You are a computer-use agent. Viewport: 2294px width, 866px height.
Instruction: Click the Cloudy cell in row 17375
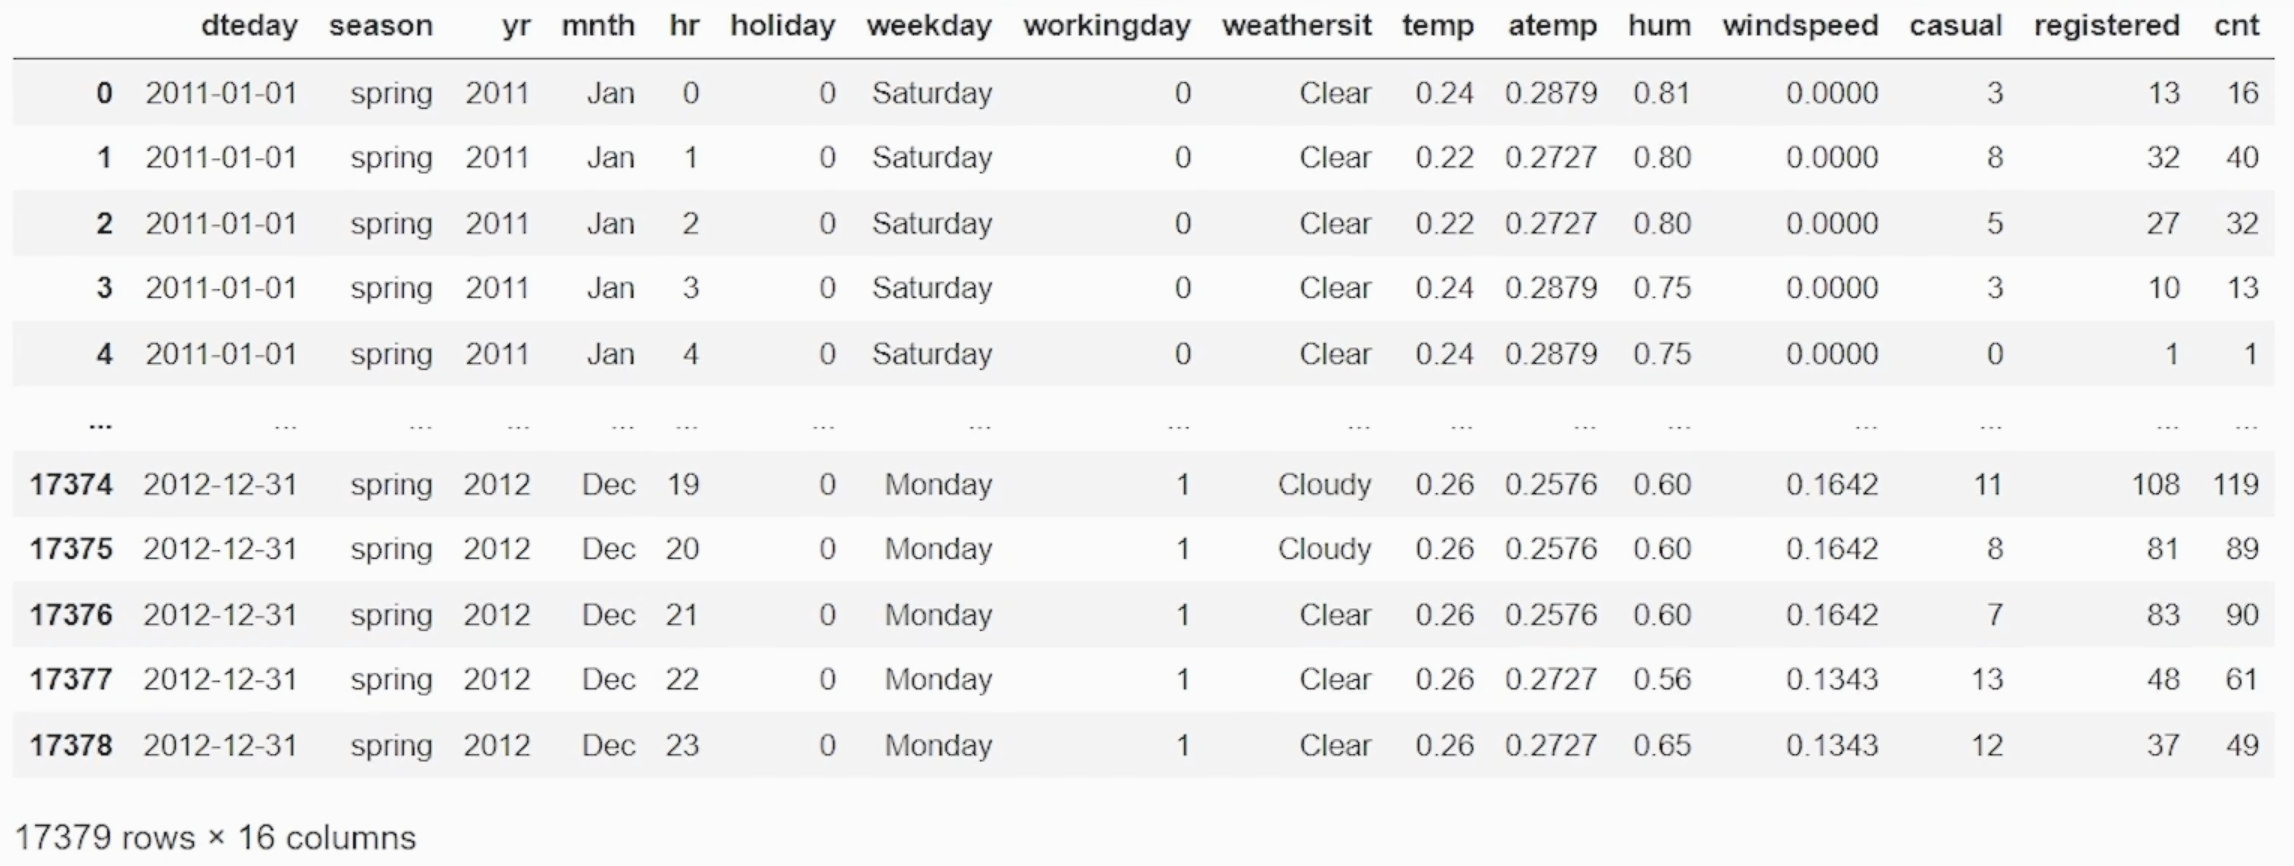coord(1324,549)
